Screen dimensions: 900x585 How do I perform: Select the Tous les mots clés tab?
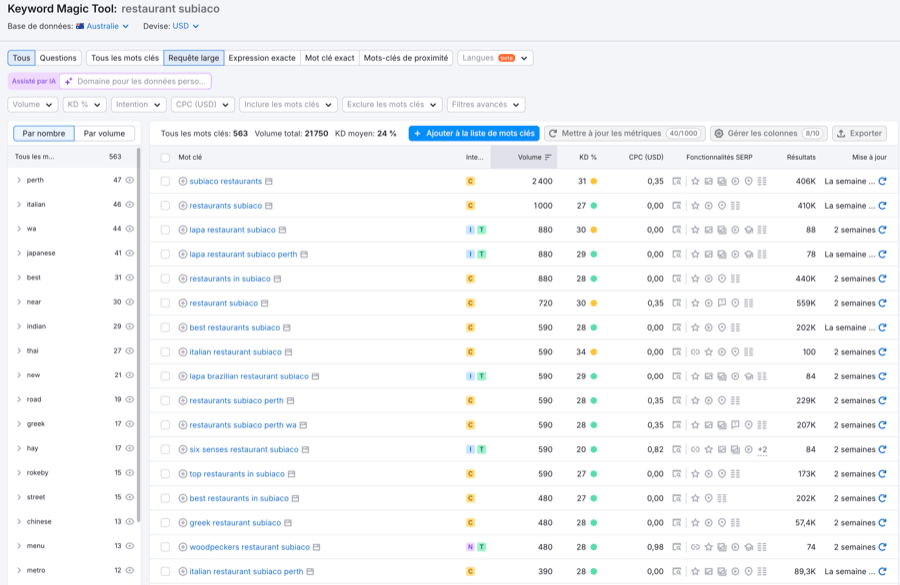[125, 58]
